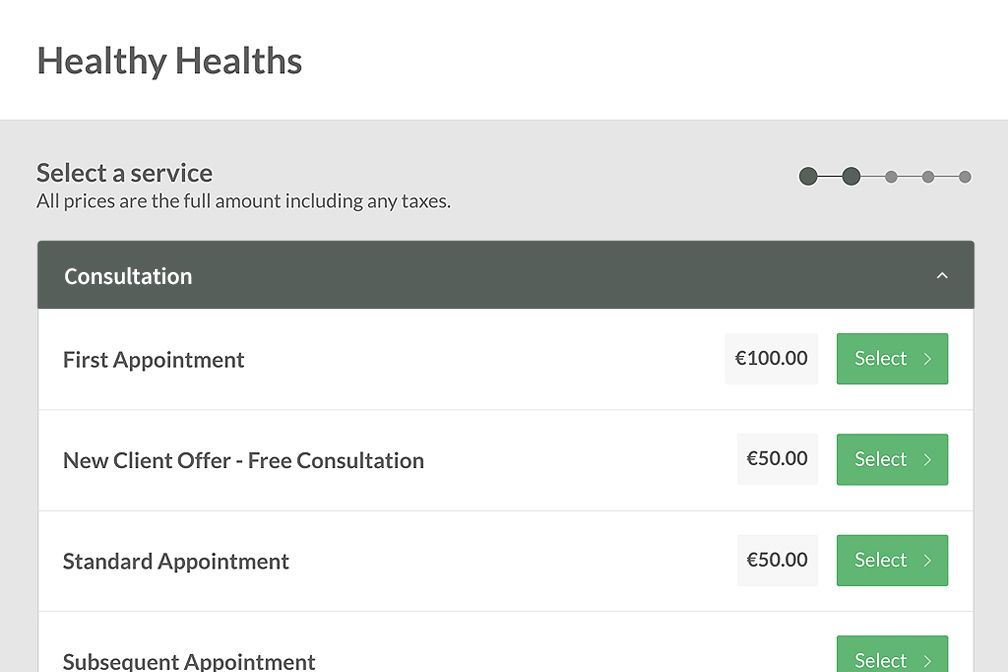Click the third progress step dot

tap(891, 177)
